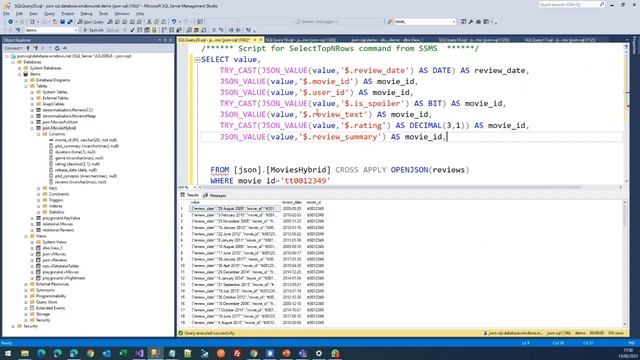
Task: Open the Edit menu
Action: pyautogui.click(x=19, y=13)
